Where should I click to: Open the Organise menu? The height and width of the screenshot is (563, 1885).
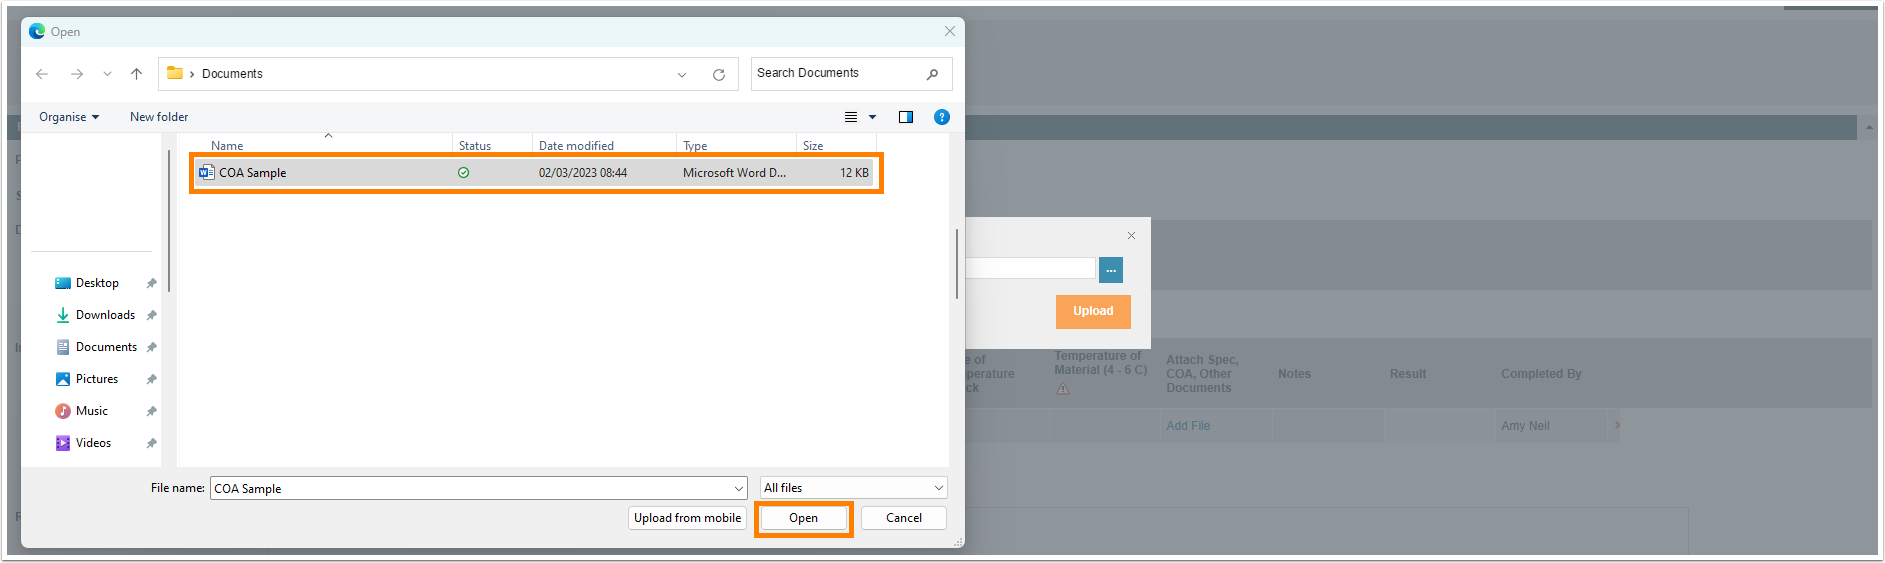69,117
